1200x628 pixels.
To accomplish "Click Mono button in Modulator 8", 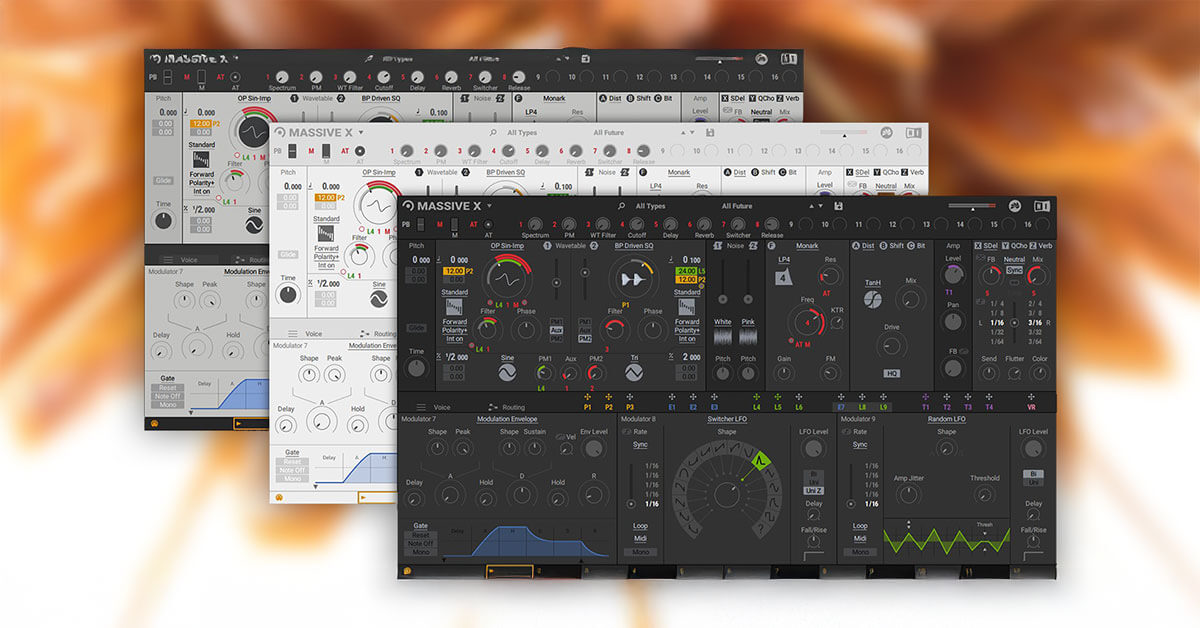I will coord(639,552).
